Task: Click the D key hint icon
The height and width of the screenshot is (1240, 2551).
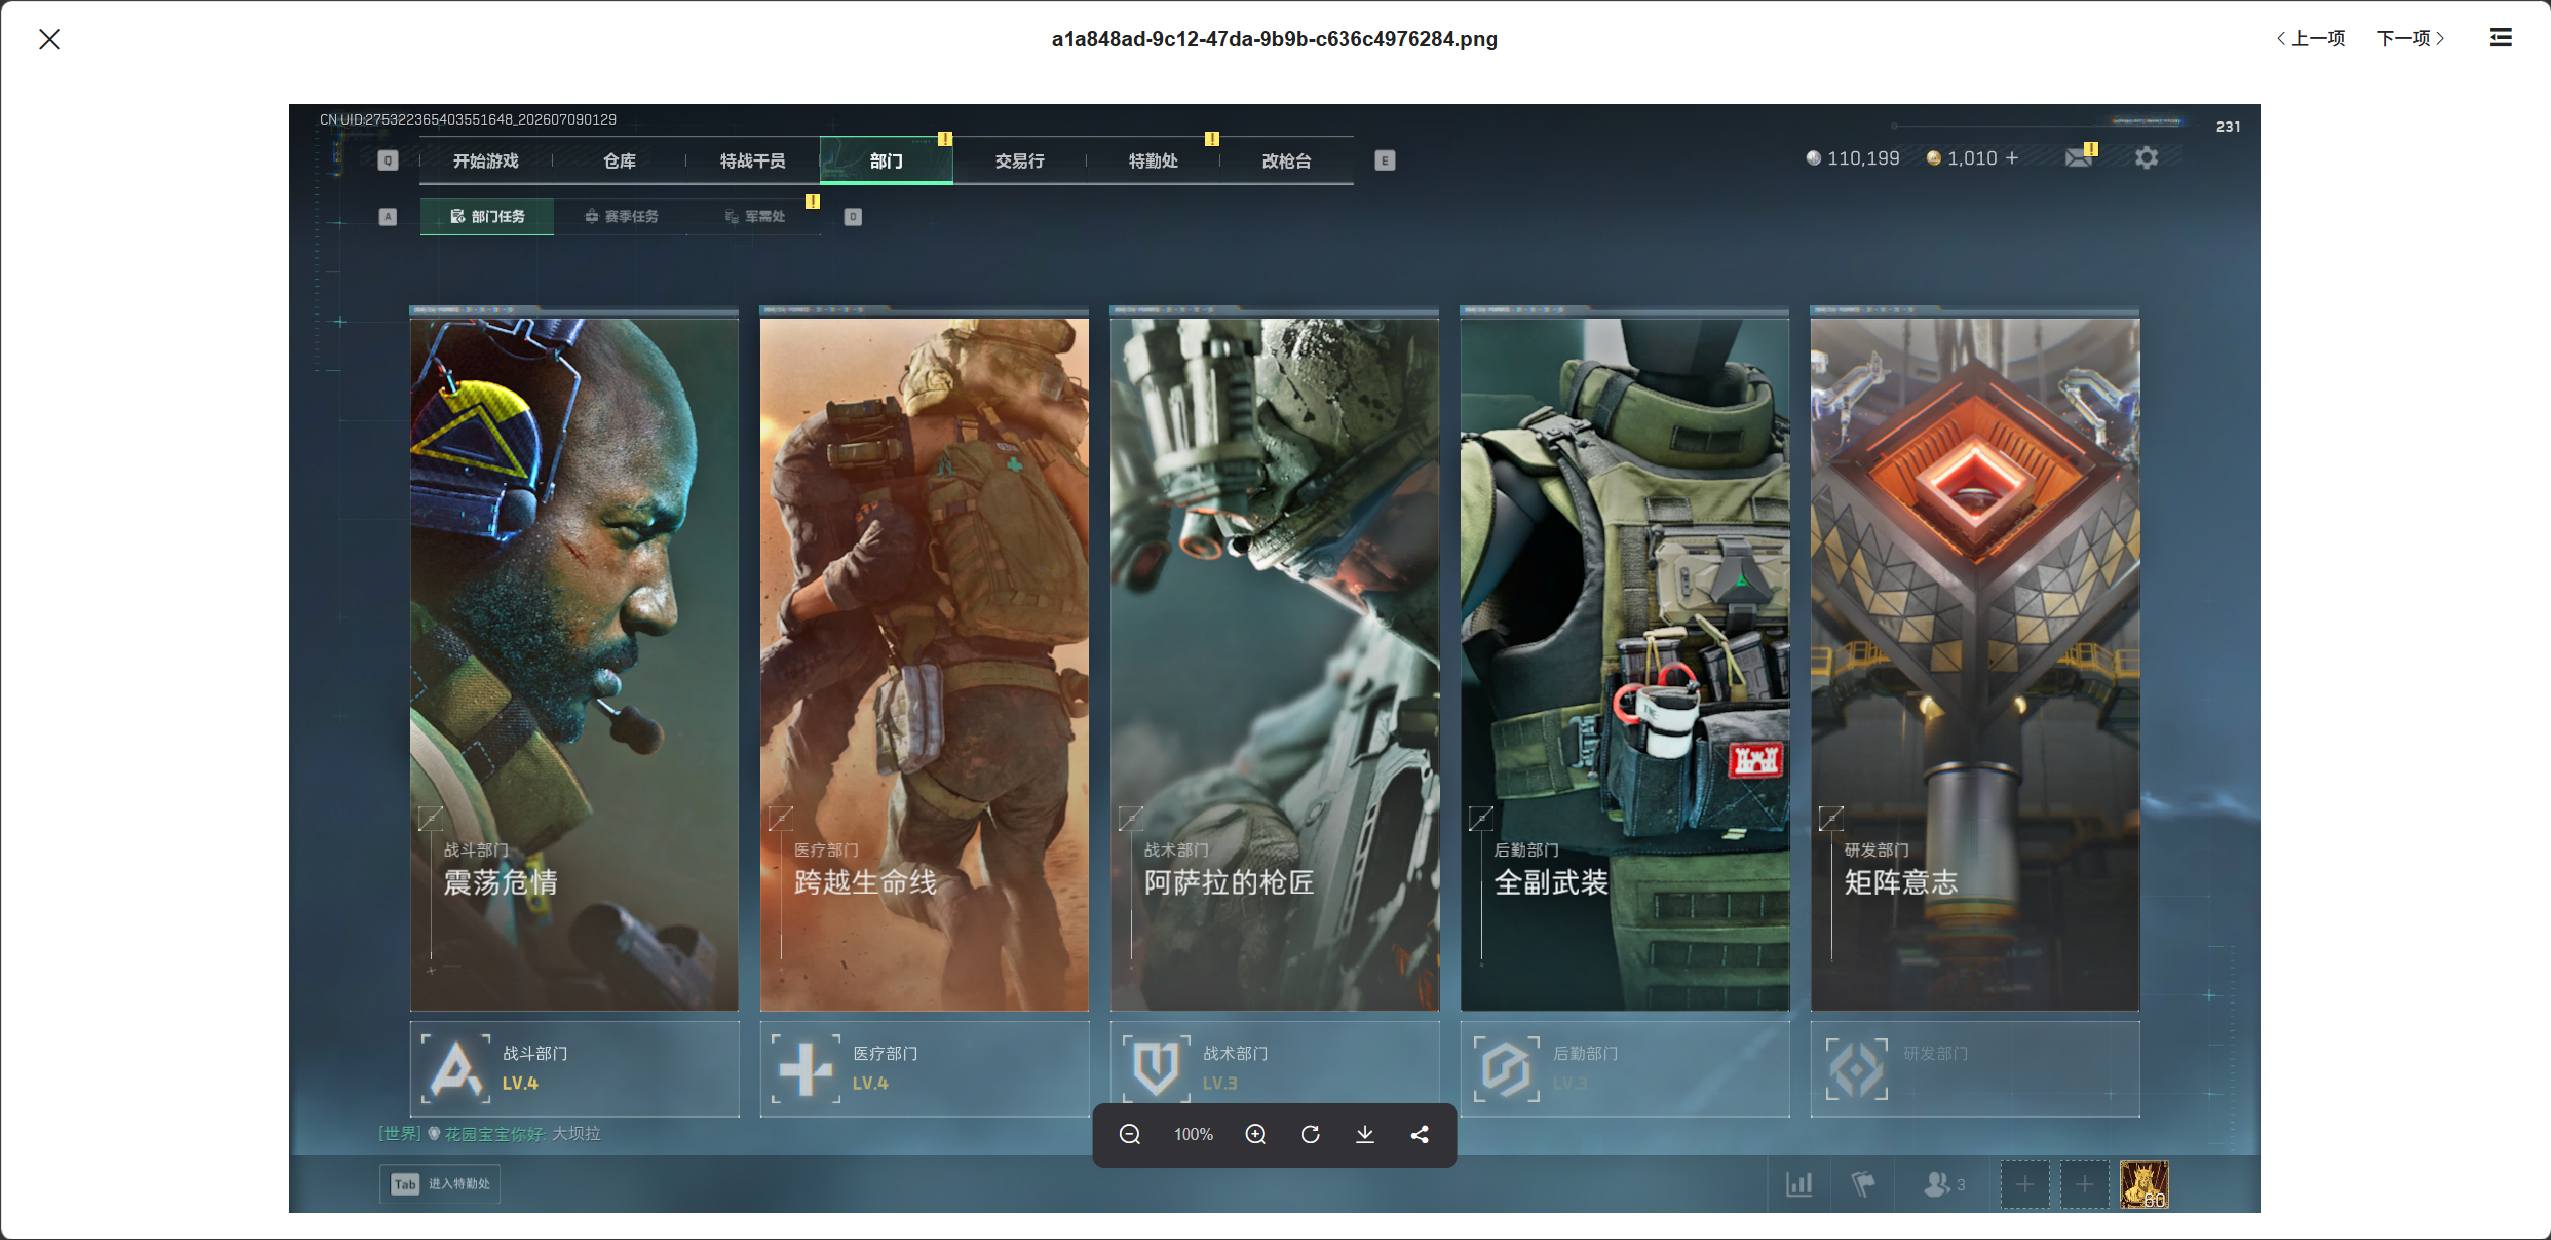Action: [853, 217]
